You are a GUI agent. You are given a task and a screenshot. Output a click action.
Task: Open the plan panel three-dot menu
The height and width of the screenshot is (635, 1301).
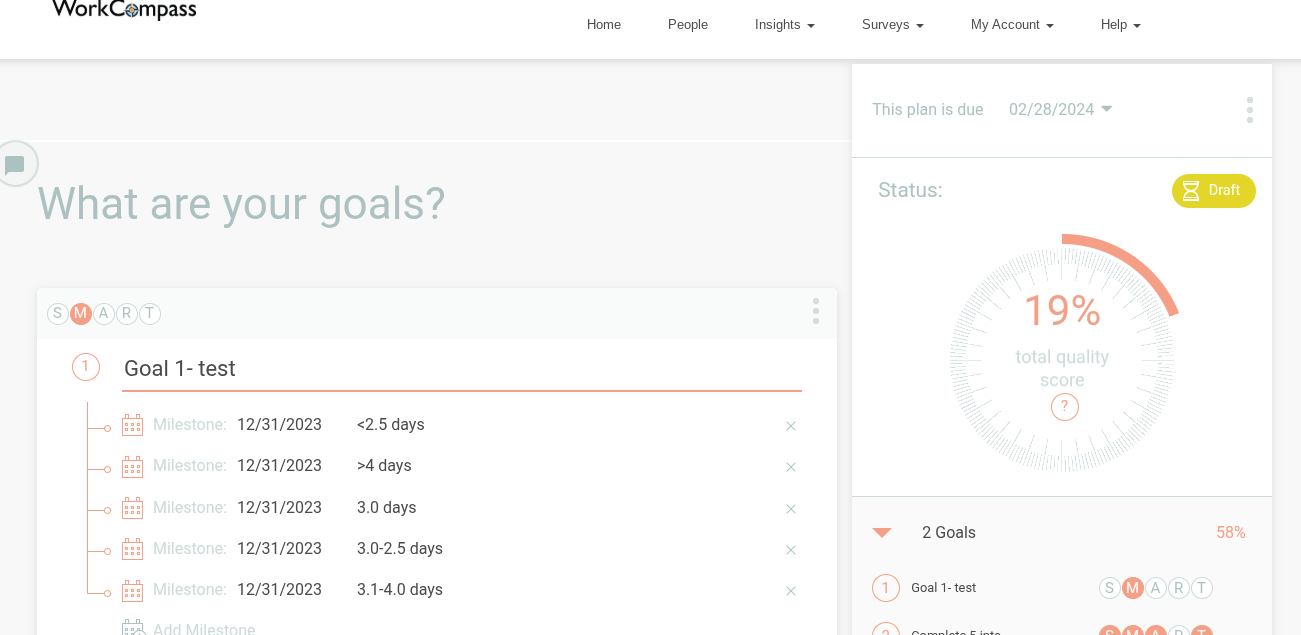pyautogui.click(x=1249, y=110)
